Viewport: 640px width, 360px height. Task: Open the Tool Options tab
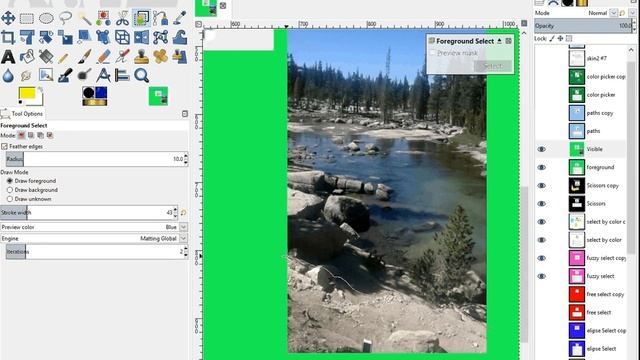(22, 114)
